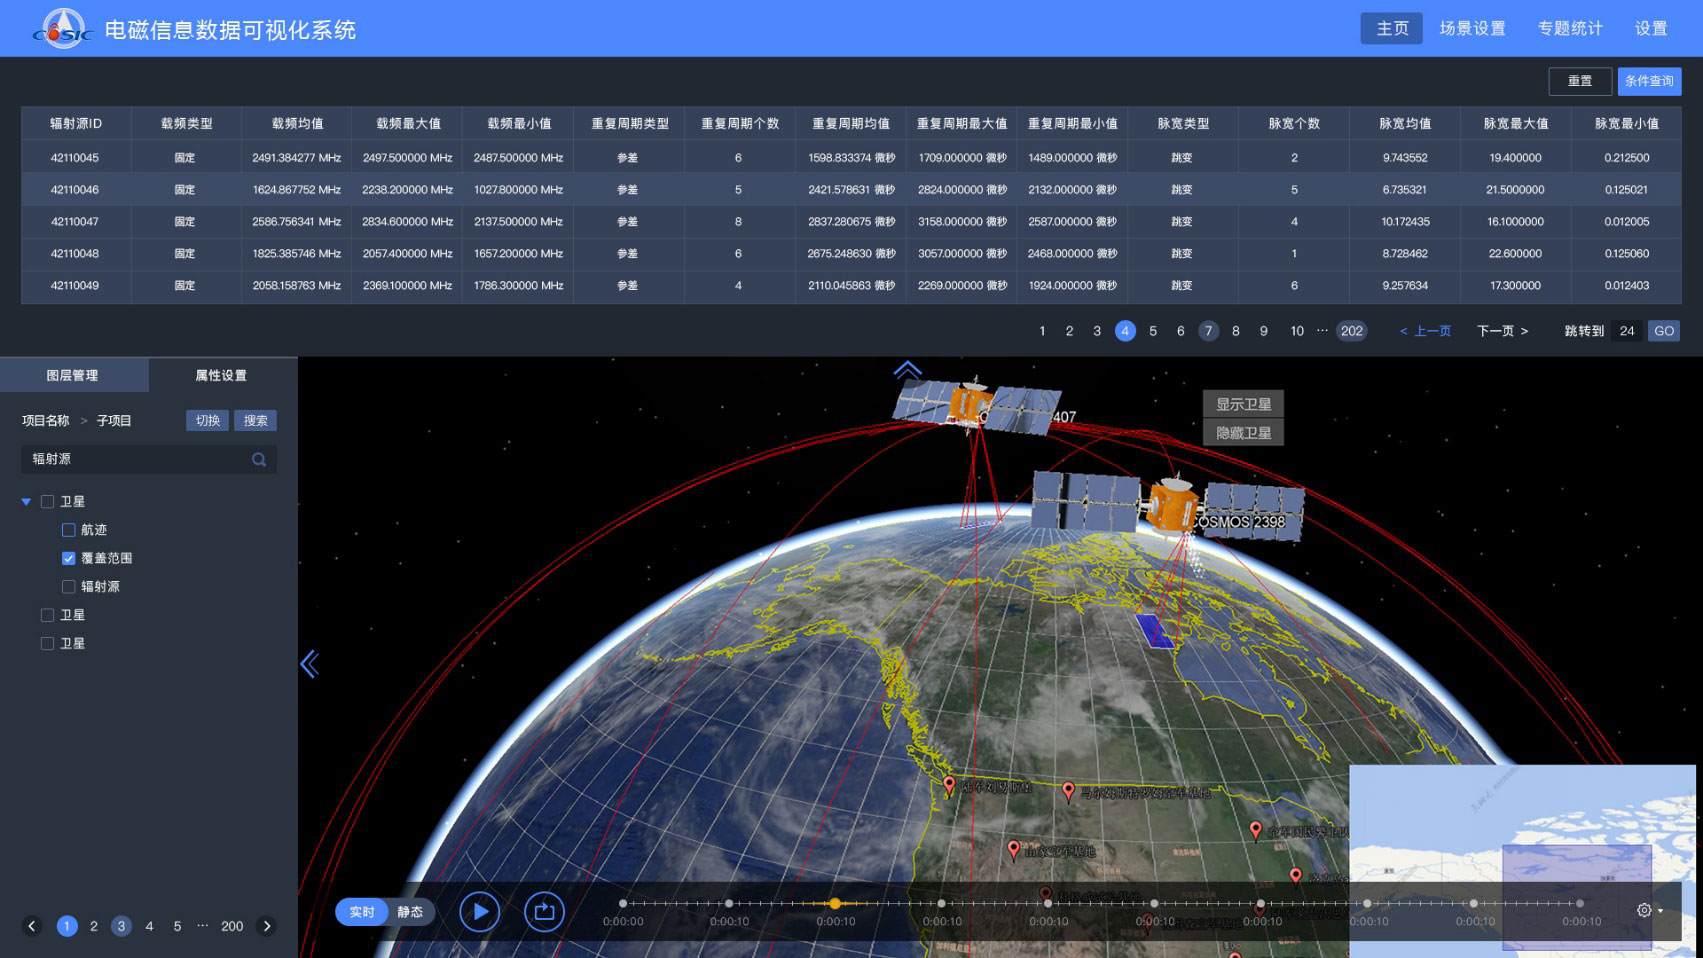
Task: Collapse the first 卫星 tree node
Action: [x=26, y=502]
